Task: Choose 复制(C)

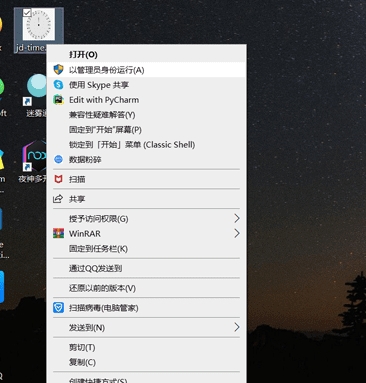Action: click(x=147, y=362)
